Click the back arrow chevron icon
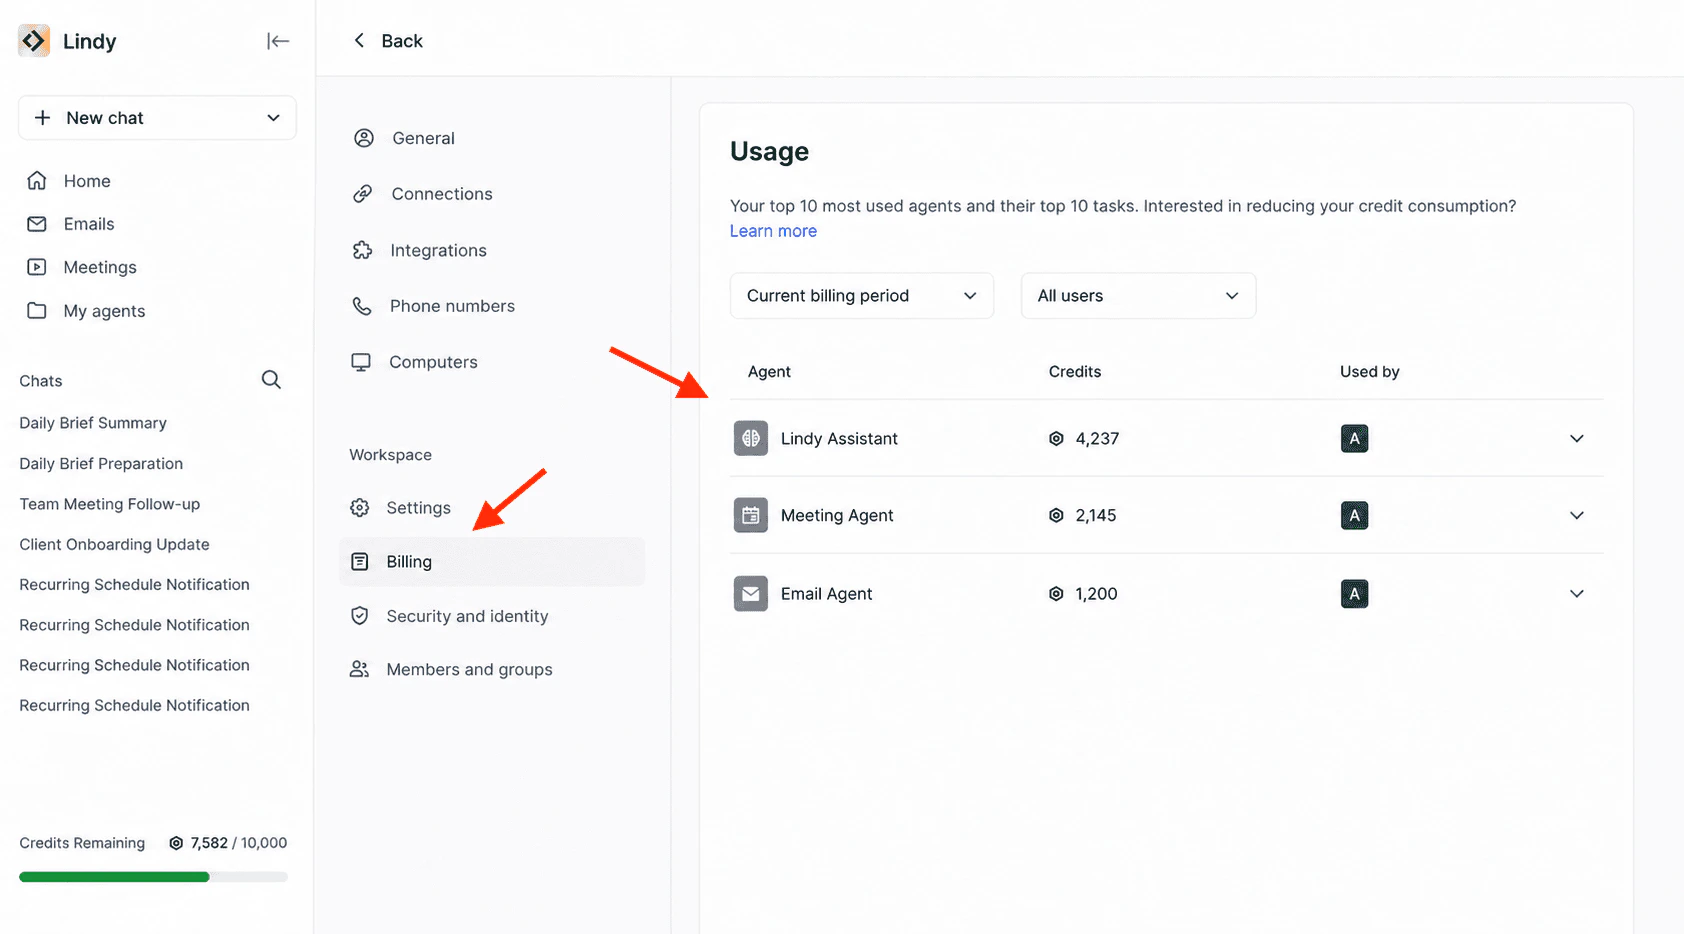The height and width of the screenshot is (934, 1684). (x=359, y=41)
